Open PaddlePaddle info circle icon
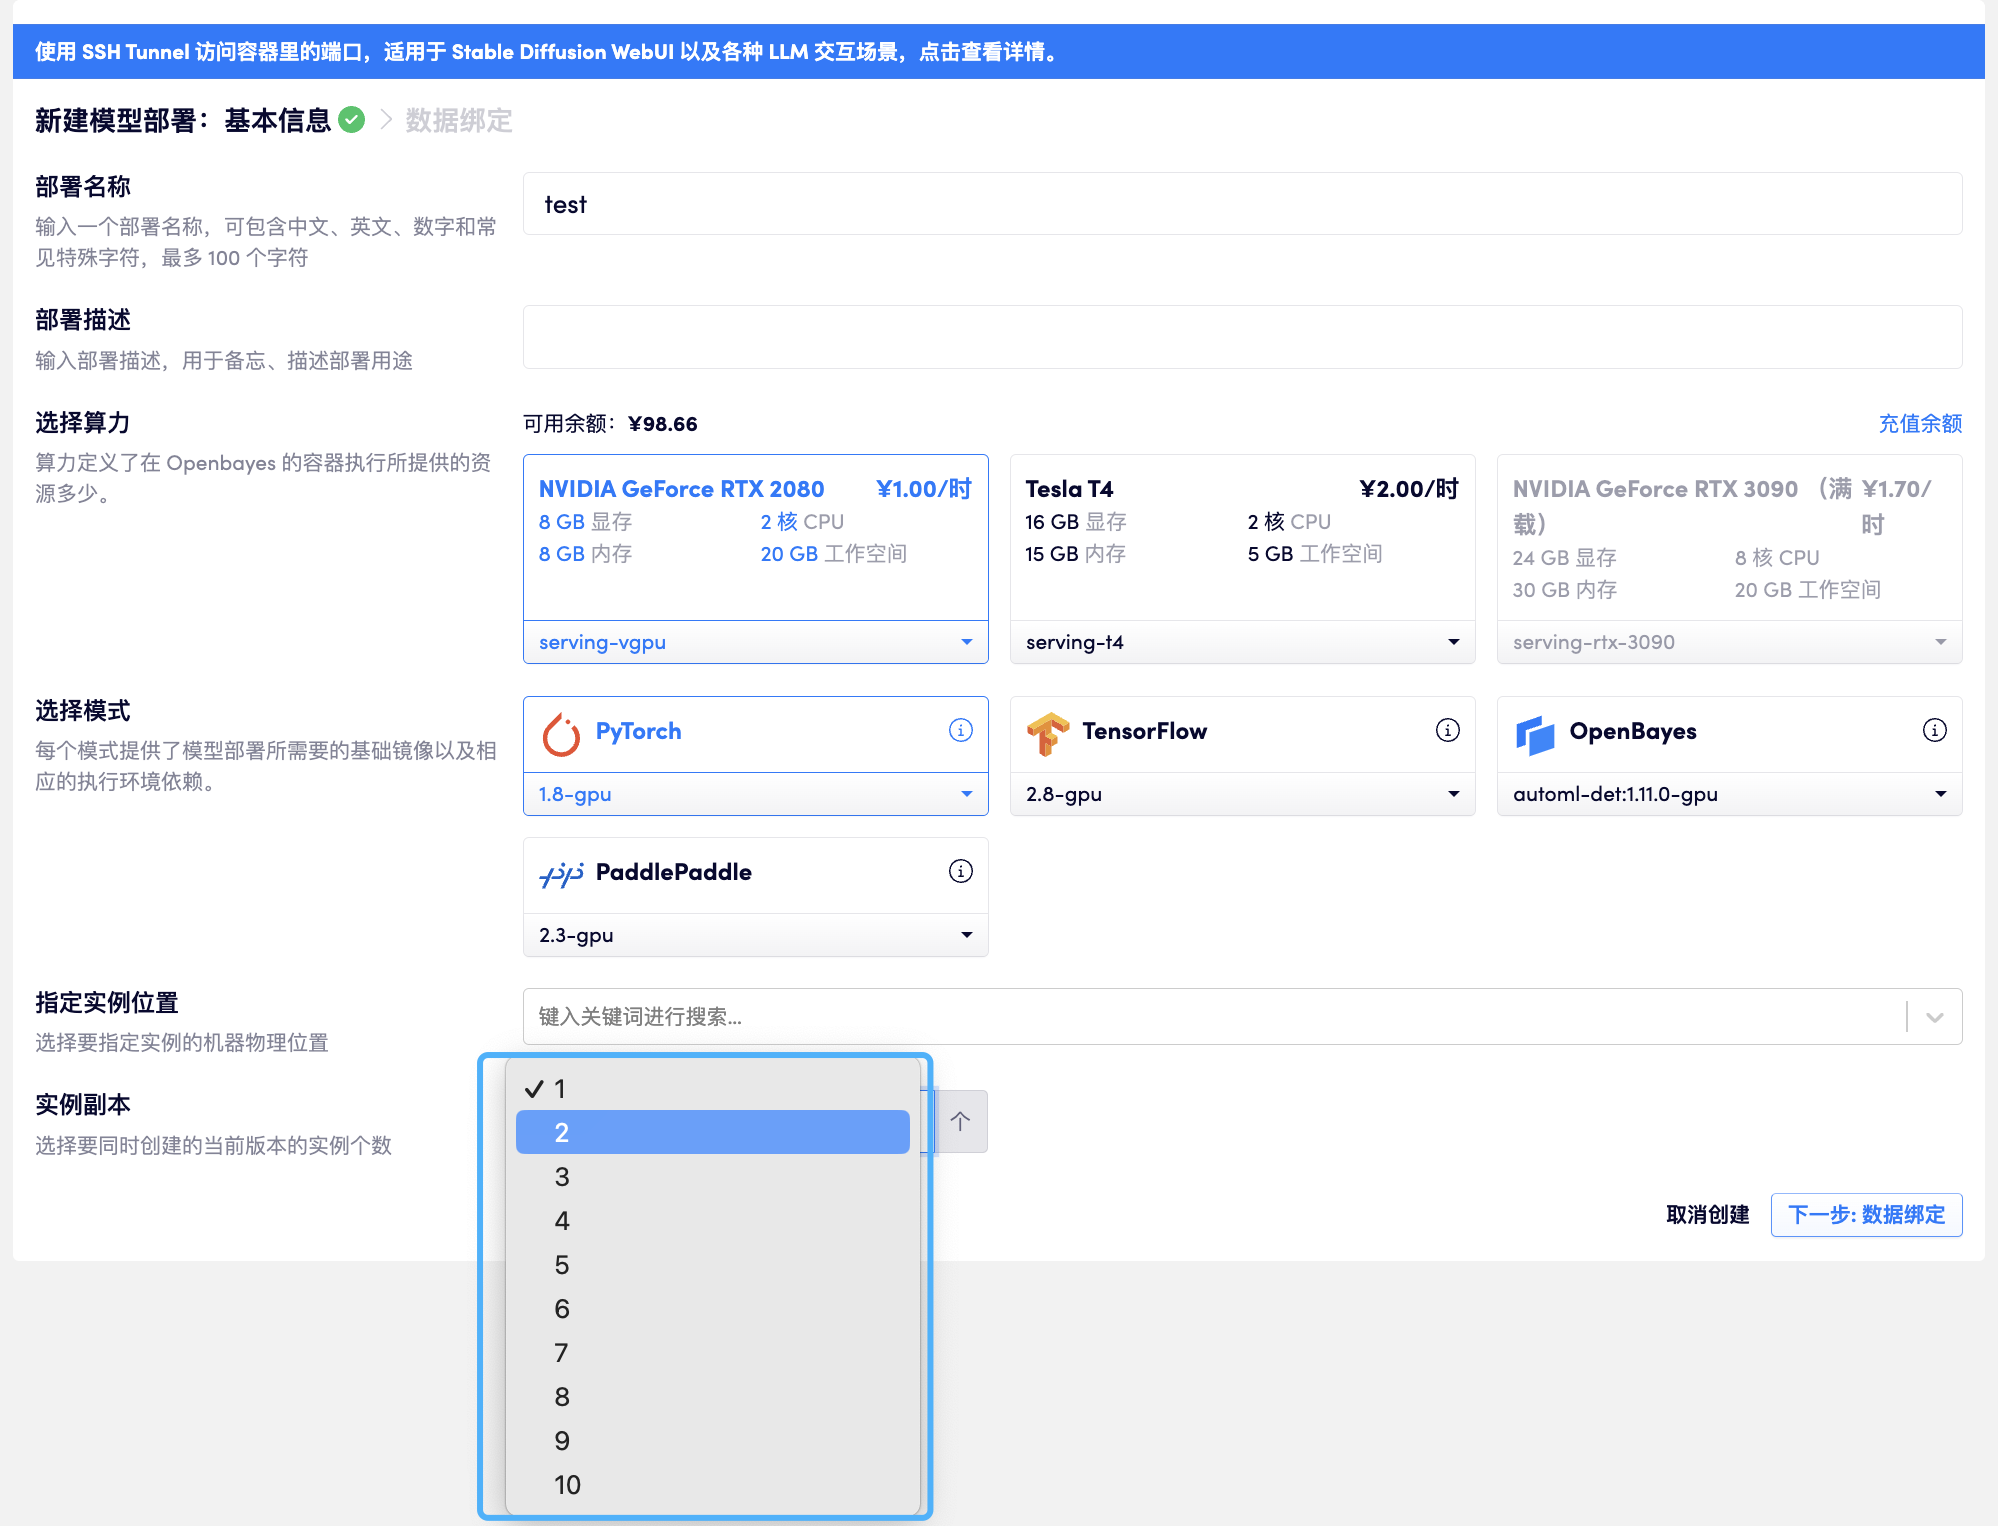Screen dimensions: 1998x1526 [x=960, y=871]
